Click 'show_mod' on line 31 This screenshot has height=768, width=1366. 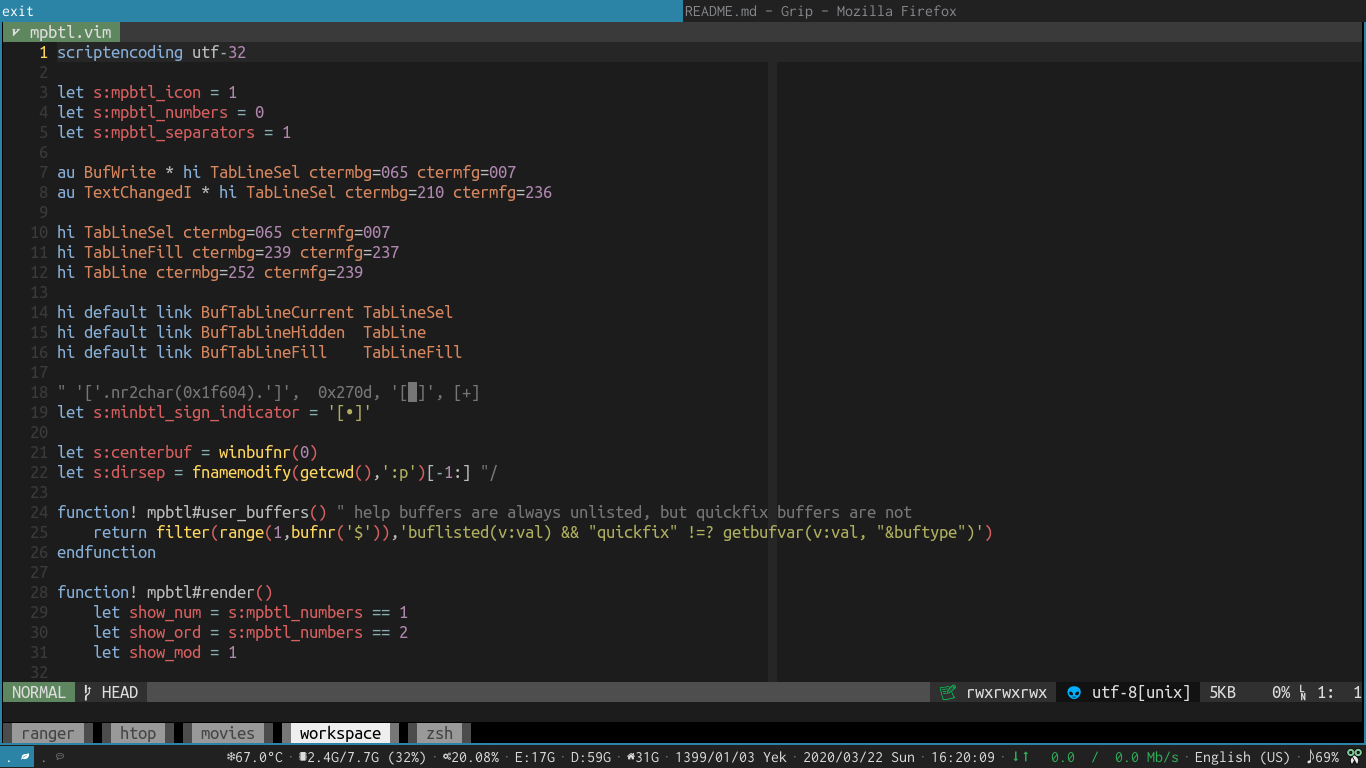[x=165, y=652]
